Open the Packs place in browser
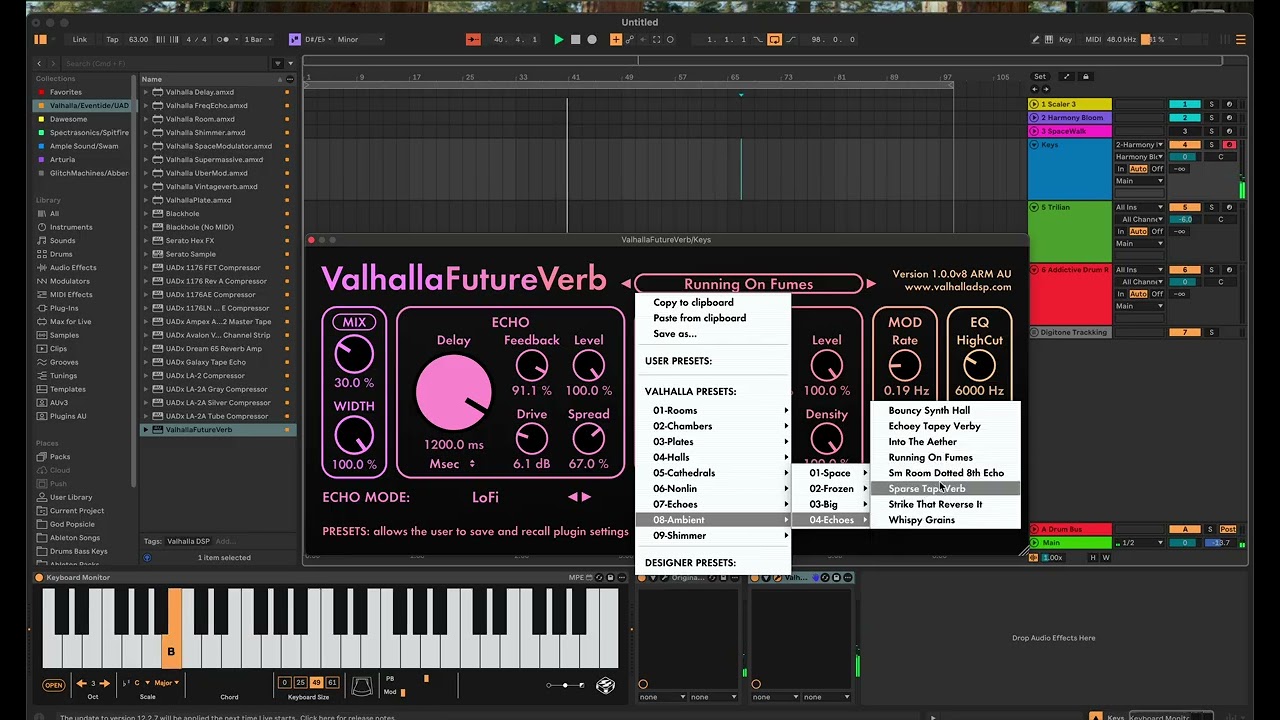The image size is (1280, 720). tap(60, 456)
